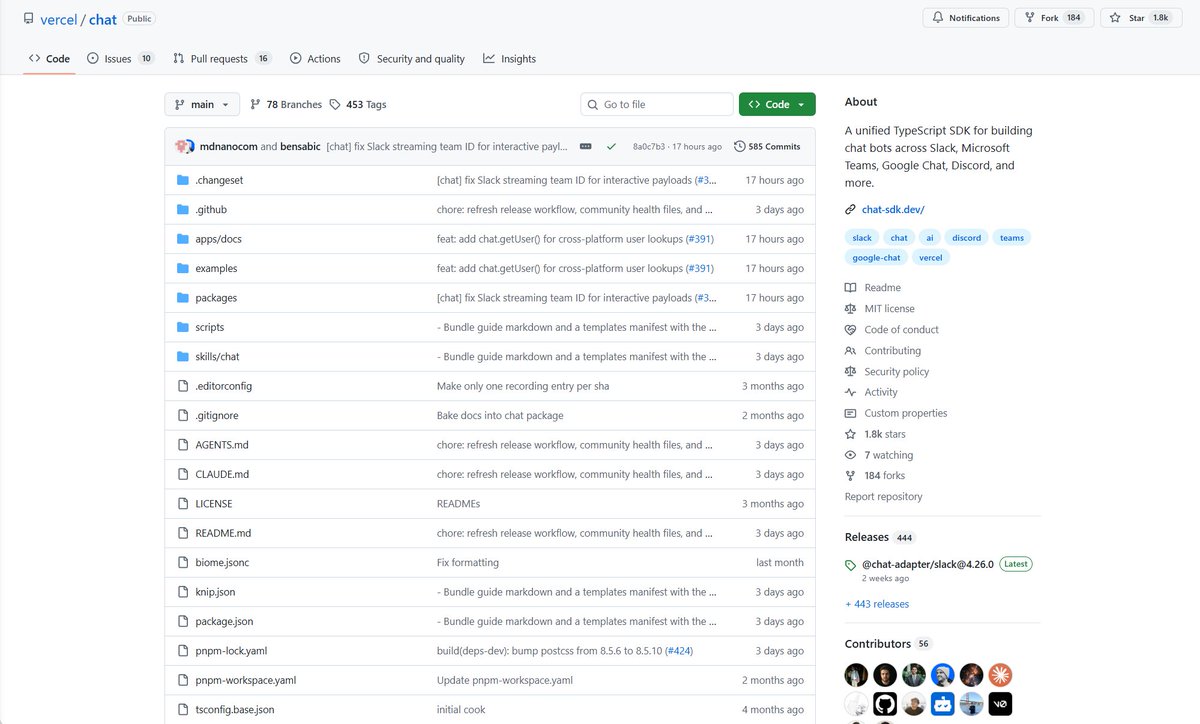
Task: Open the Issues tab
Action: pyautogui.click(x=120, y=59)
